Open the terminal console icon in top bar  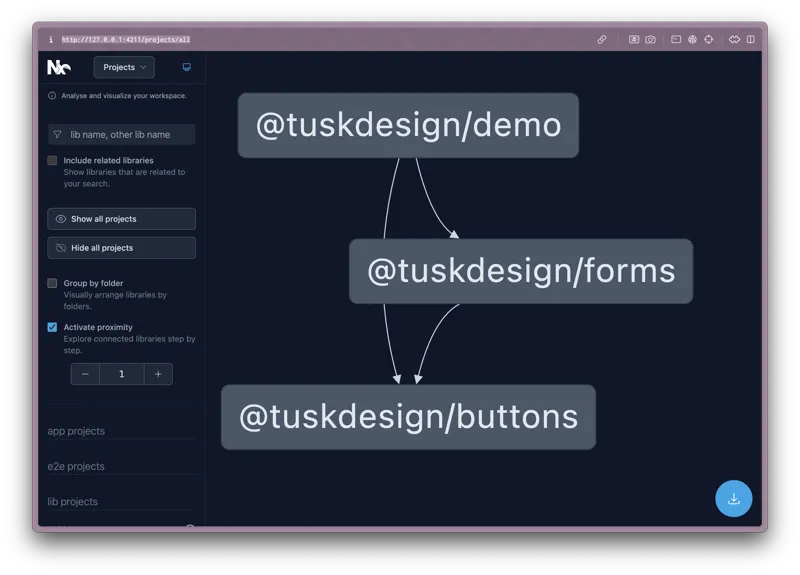coord(676,40)
